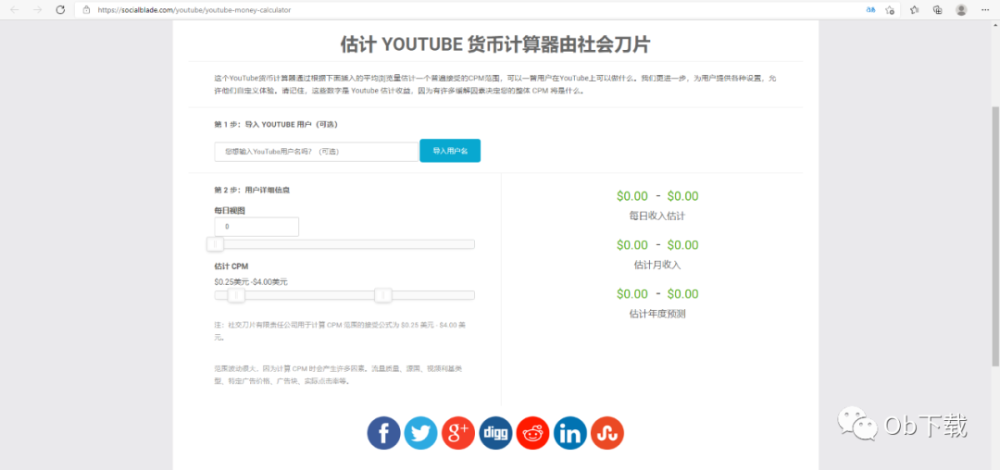Share page via LinkedIn icon
Screen dimensions: 1000x470
click(x=570, y=433)
